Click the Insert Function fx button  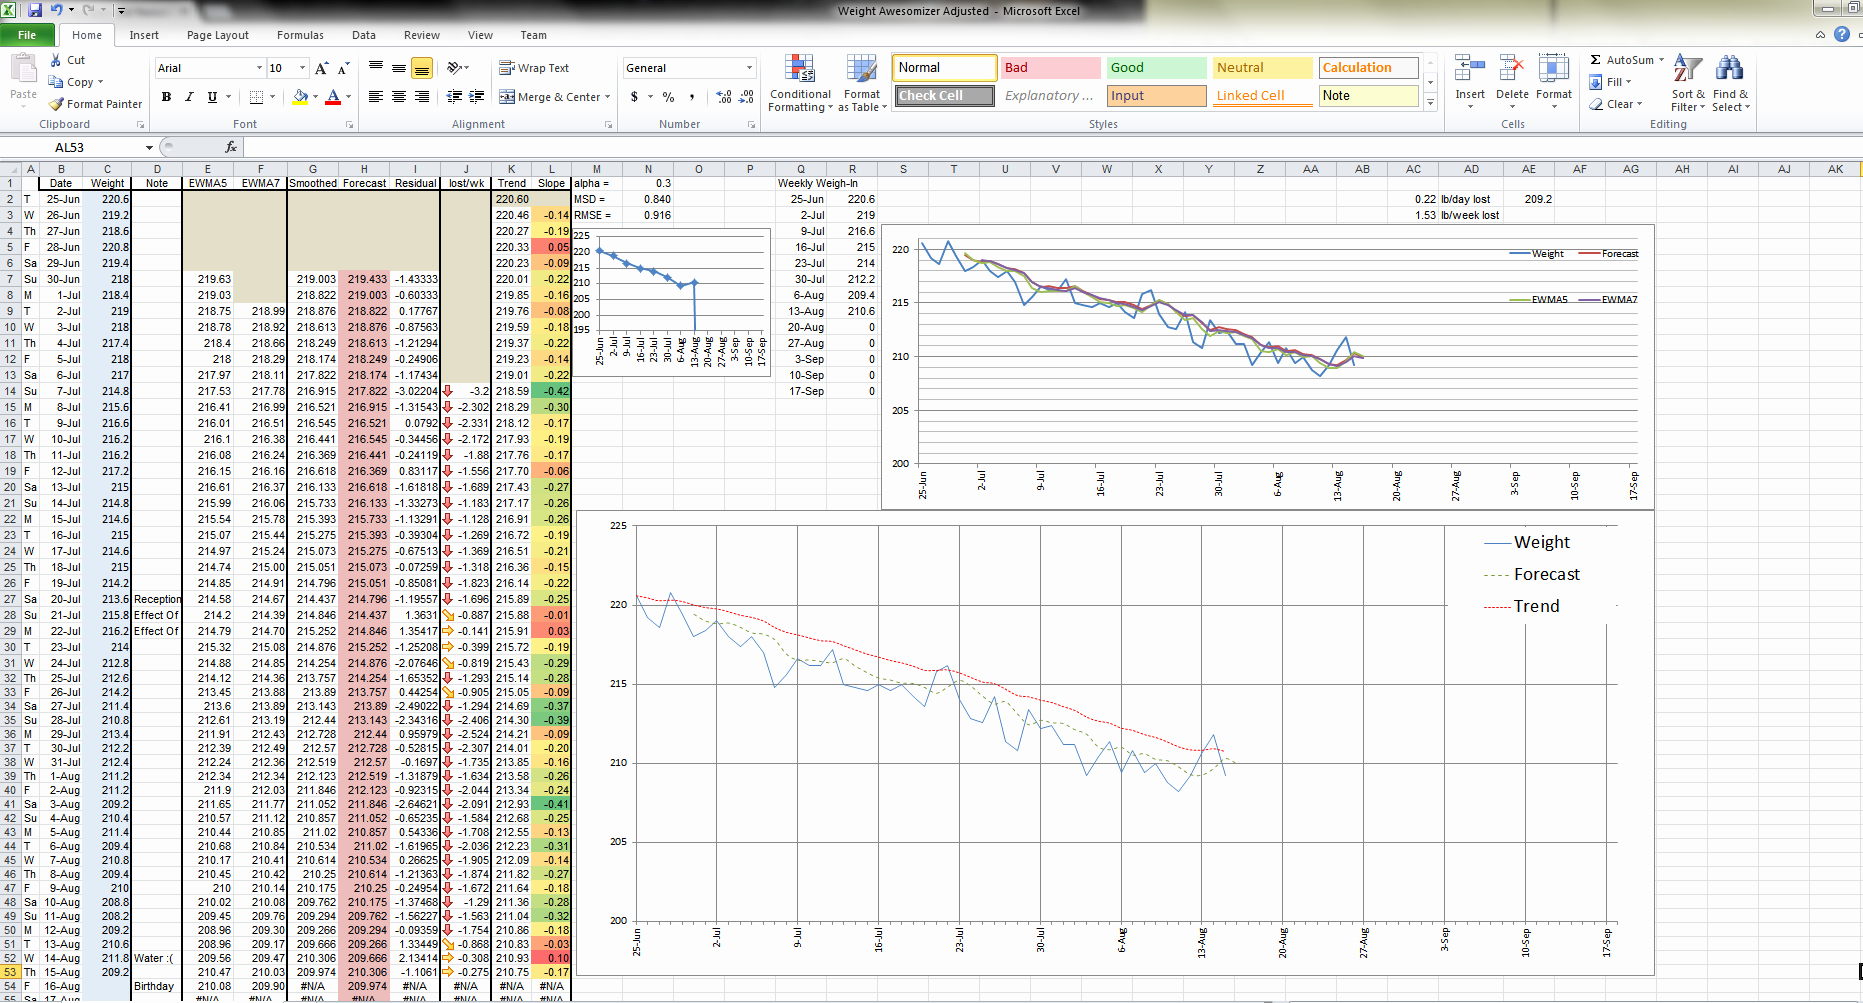[231, 148]
